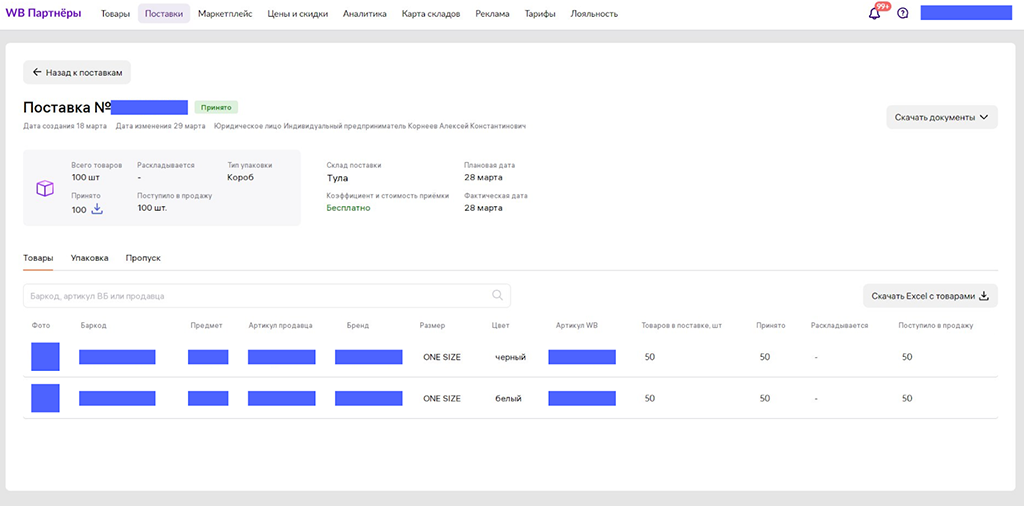Switch to the Пропуск tab
1024x506 pixels.
pos(143,258)
